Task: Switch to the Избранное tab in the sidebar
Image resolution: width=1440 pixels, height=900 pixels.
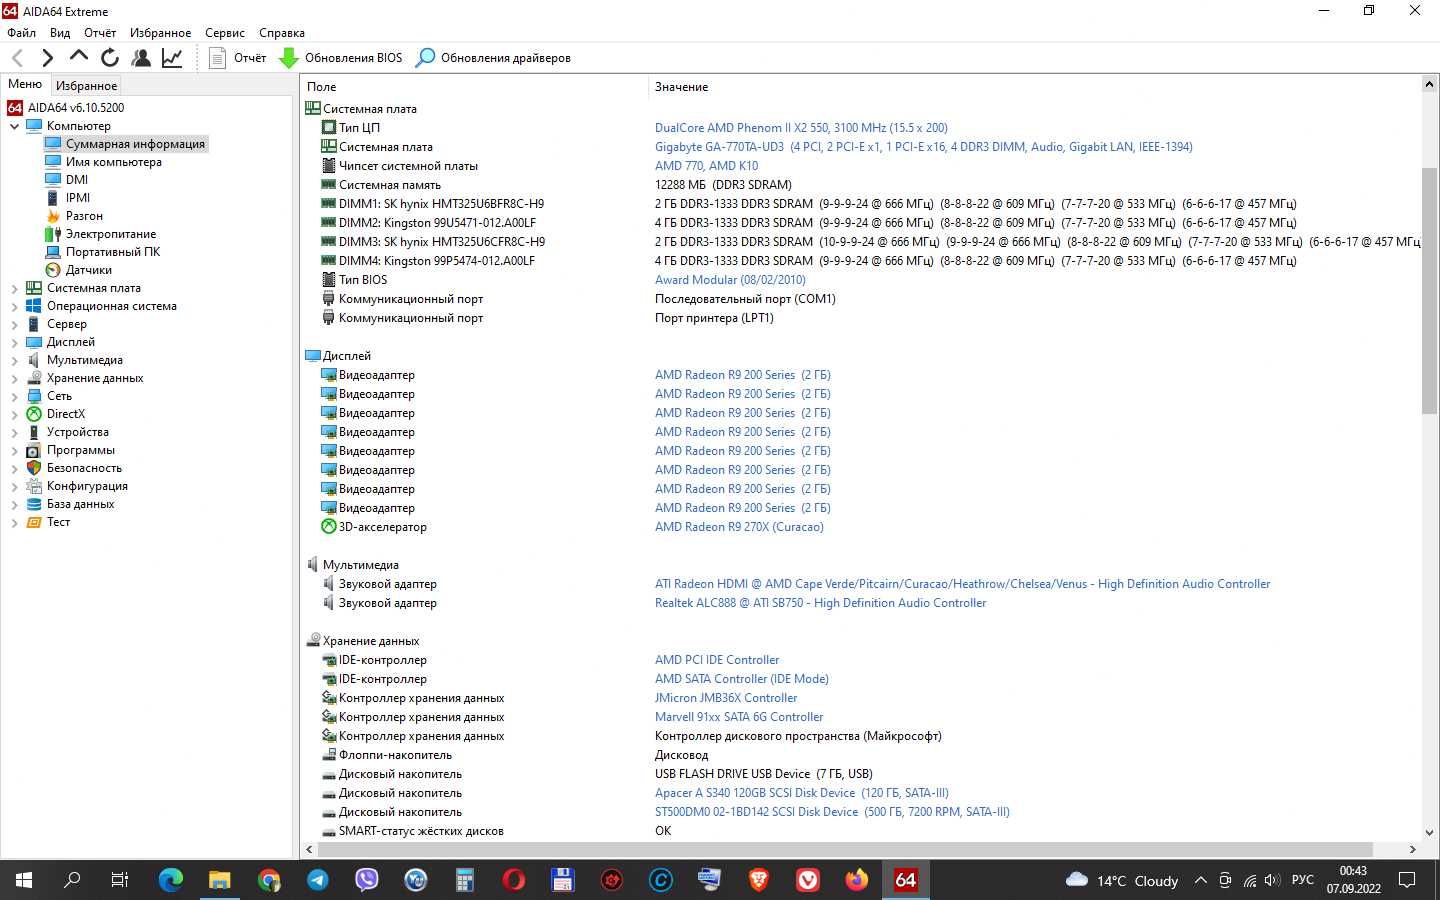Action: [86, 86]
